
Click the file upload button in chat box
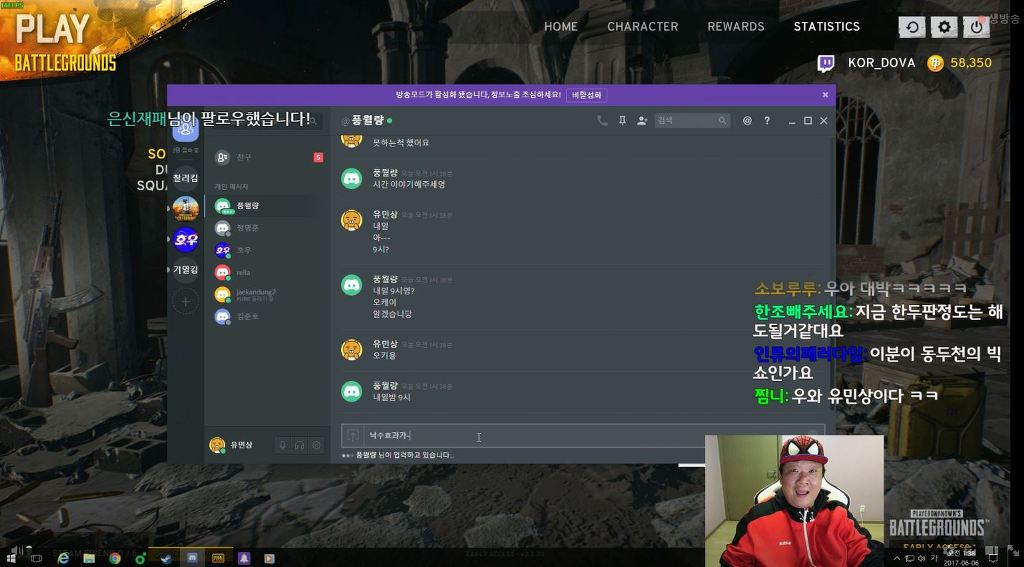[x=353, y=436]
